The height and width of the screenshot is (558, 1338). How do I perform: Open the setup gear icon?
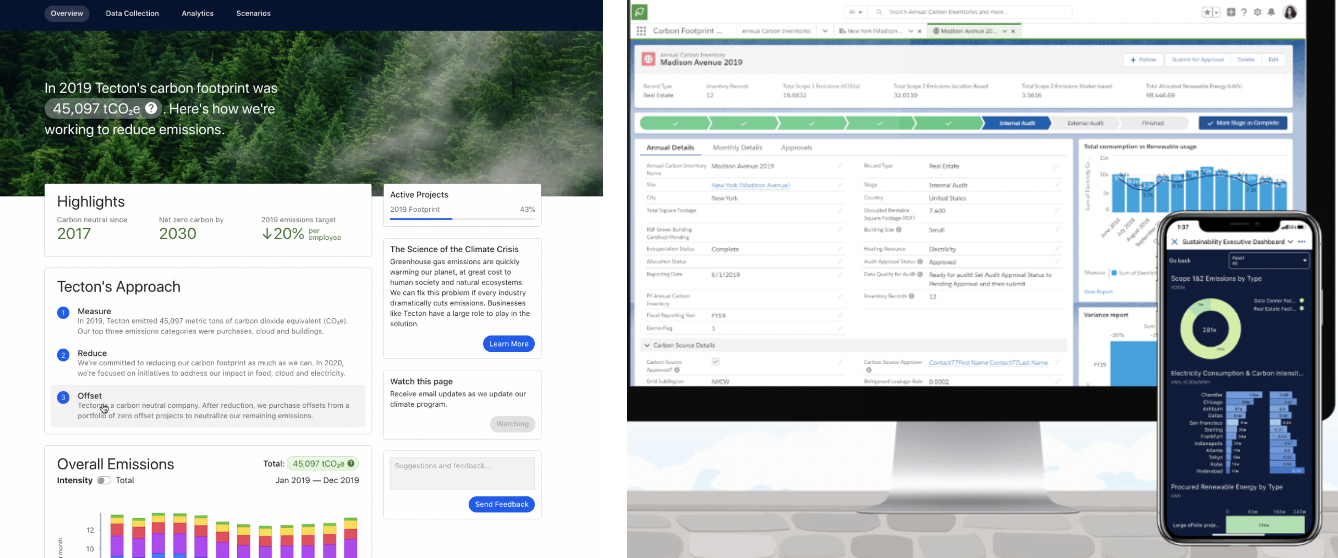[x=1257, y=12]
